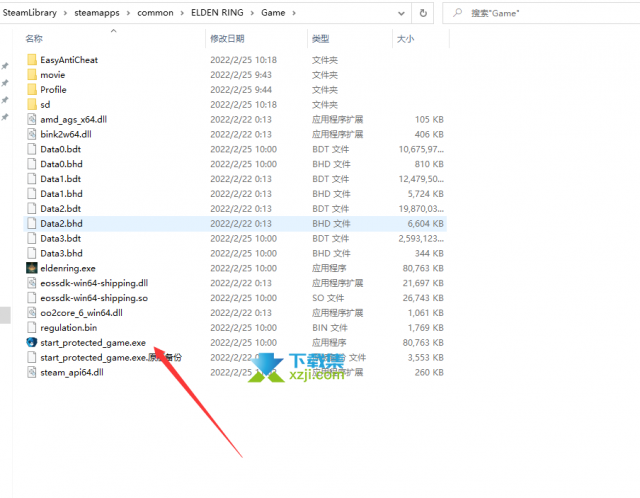The width and height of the screenshot is (640, 498).
Task: Select the folder name EasyAntiCheat
Action: (69, 60)
